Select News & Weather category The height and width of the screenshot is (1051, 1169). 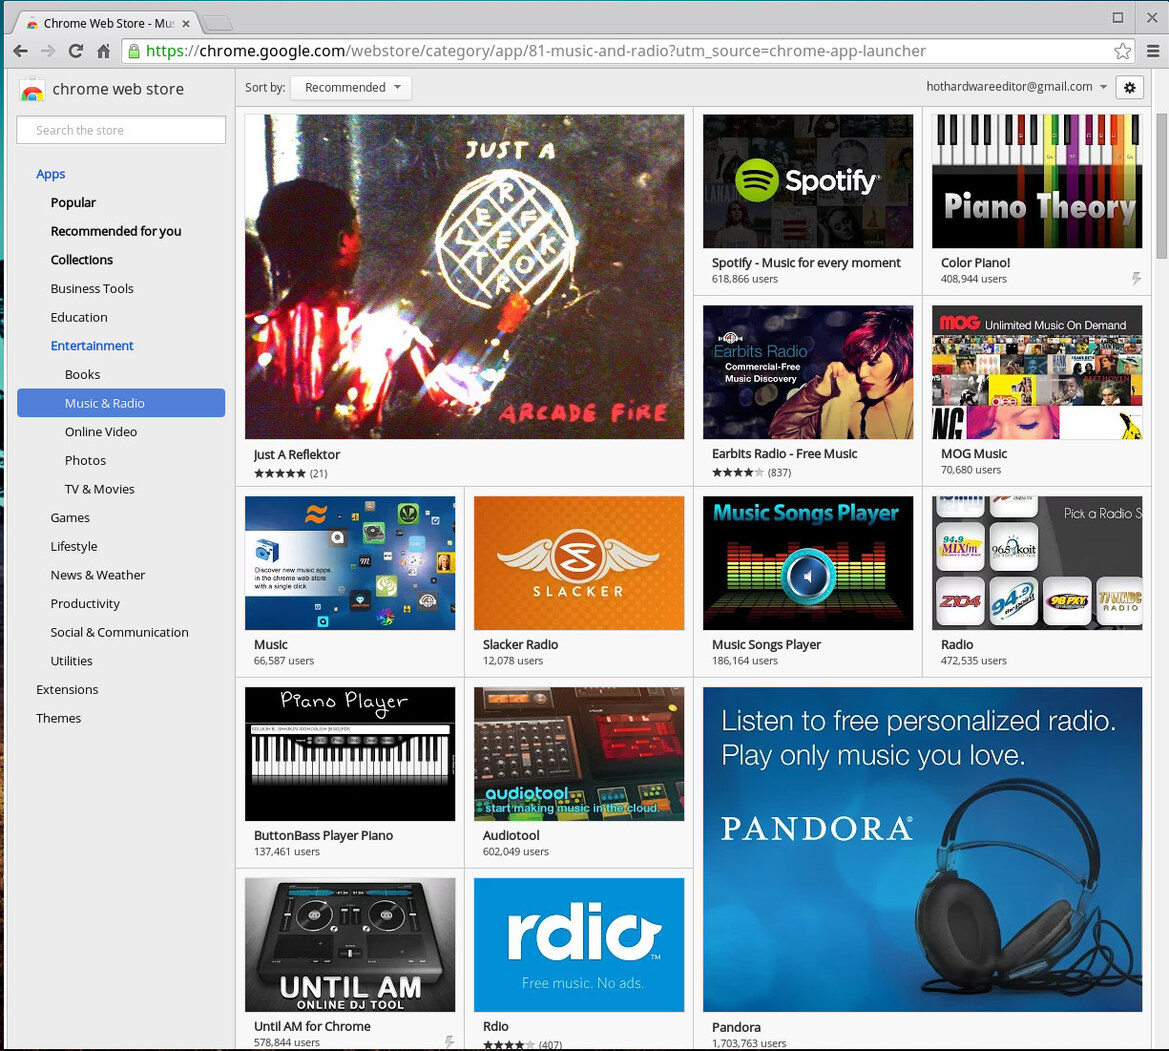(x=98, y=575)
